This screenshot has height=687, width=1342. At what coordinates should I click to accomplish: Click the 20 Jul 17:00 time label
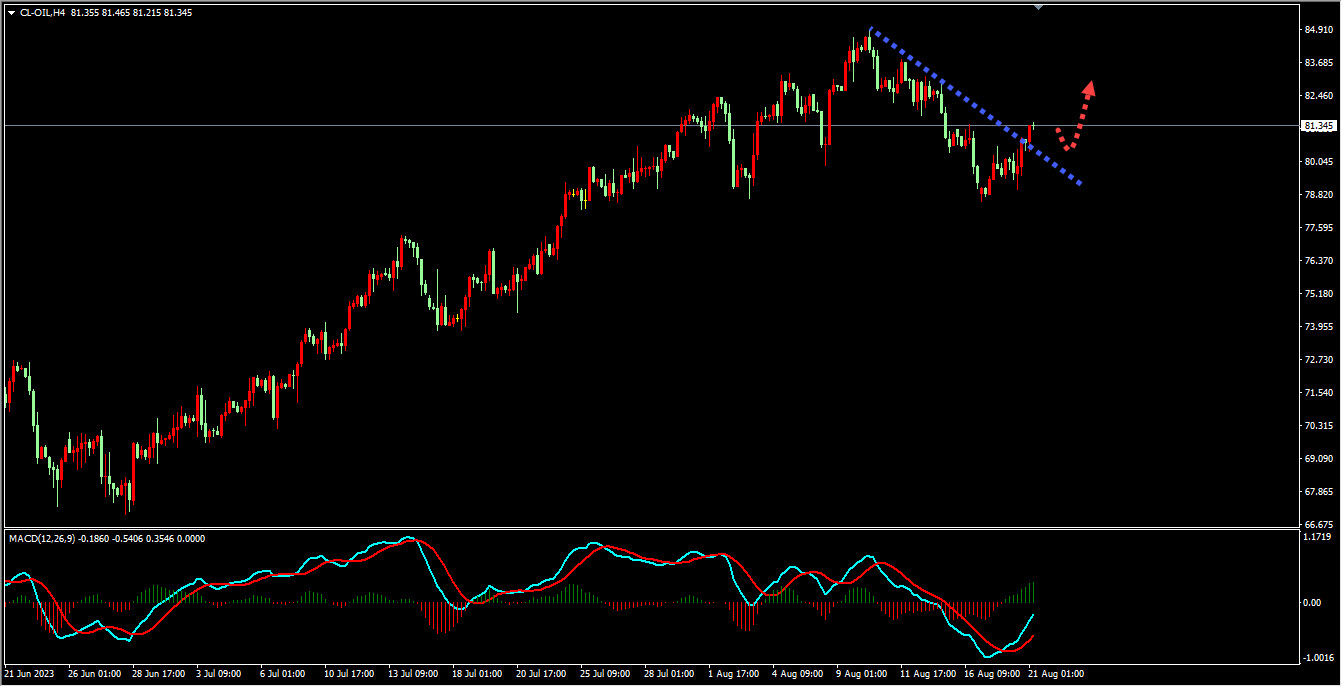tap(539, 674)
